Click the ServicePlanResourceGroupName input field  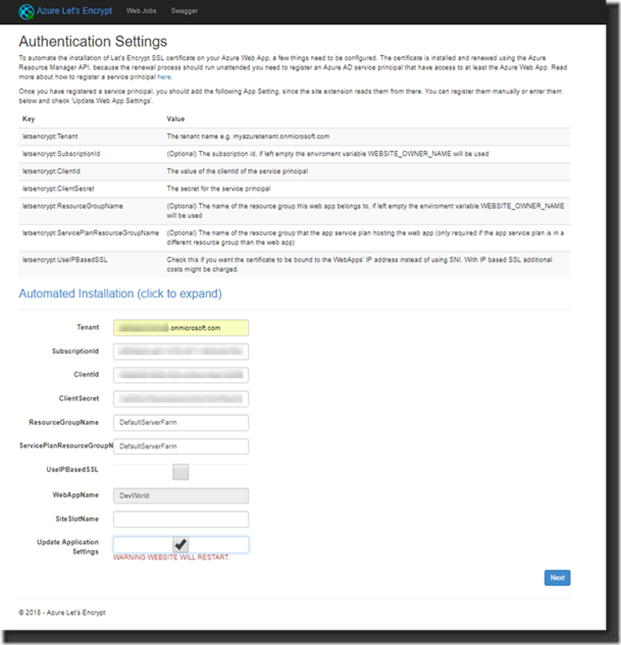coord(181,446)
